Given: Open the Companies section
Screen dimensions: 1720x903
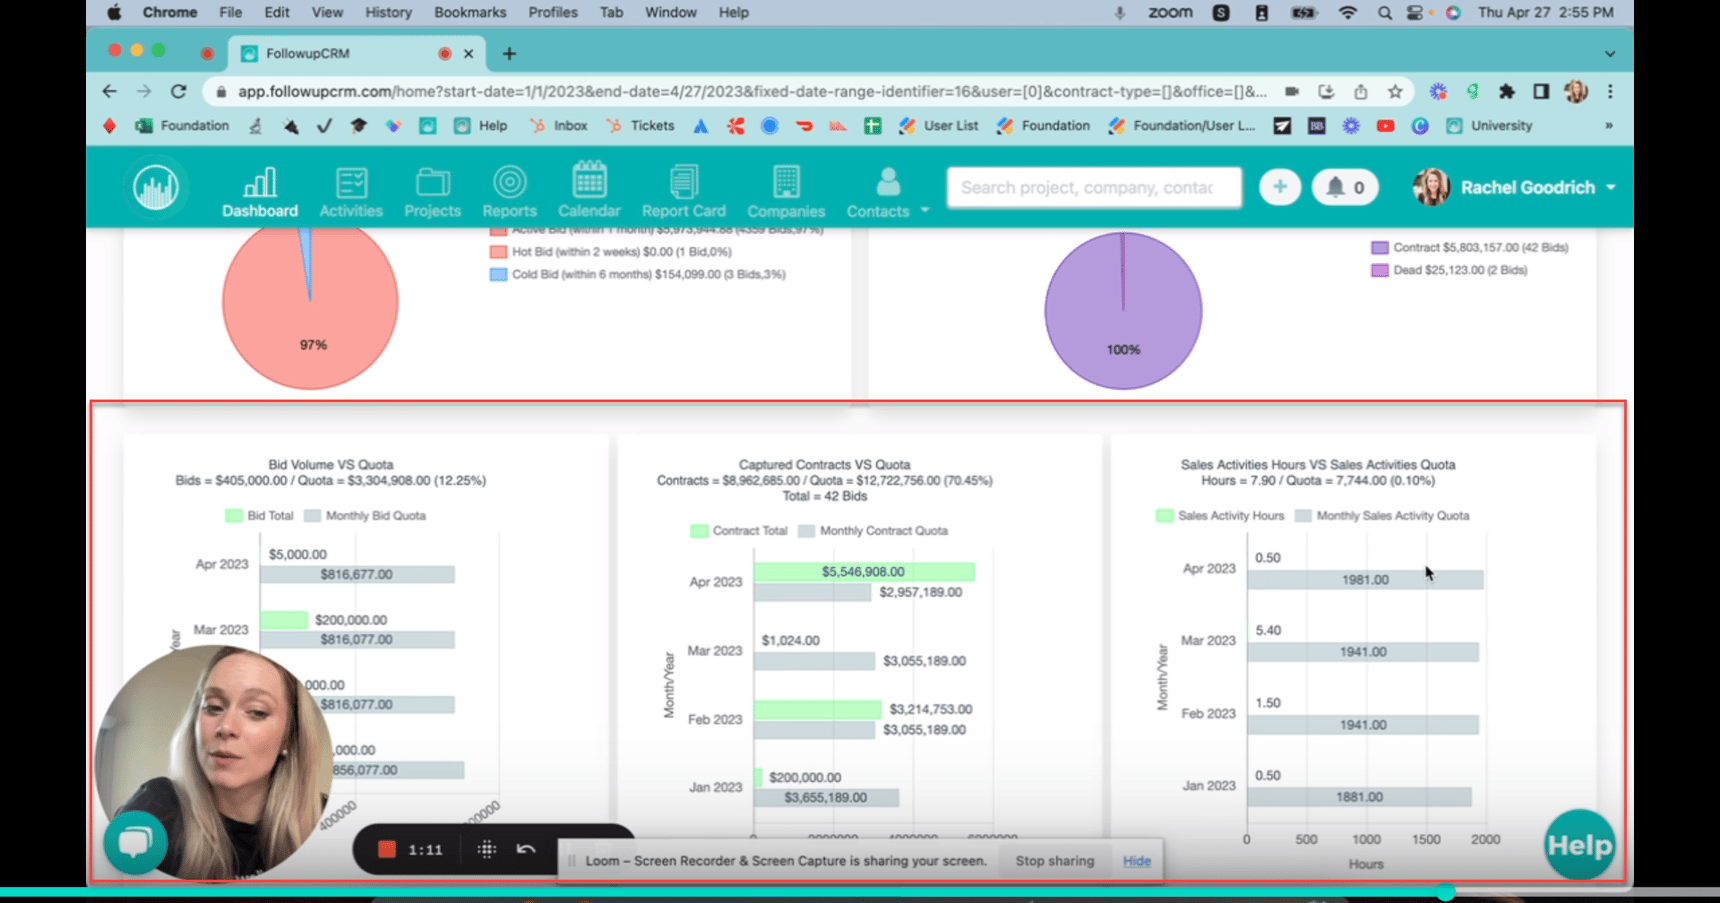Looking at the screenshot, I should (786, 190).
